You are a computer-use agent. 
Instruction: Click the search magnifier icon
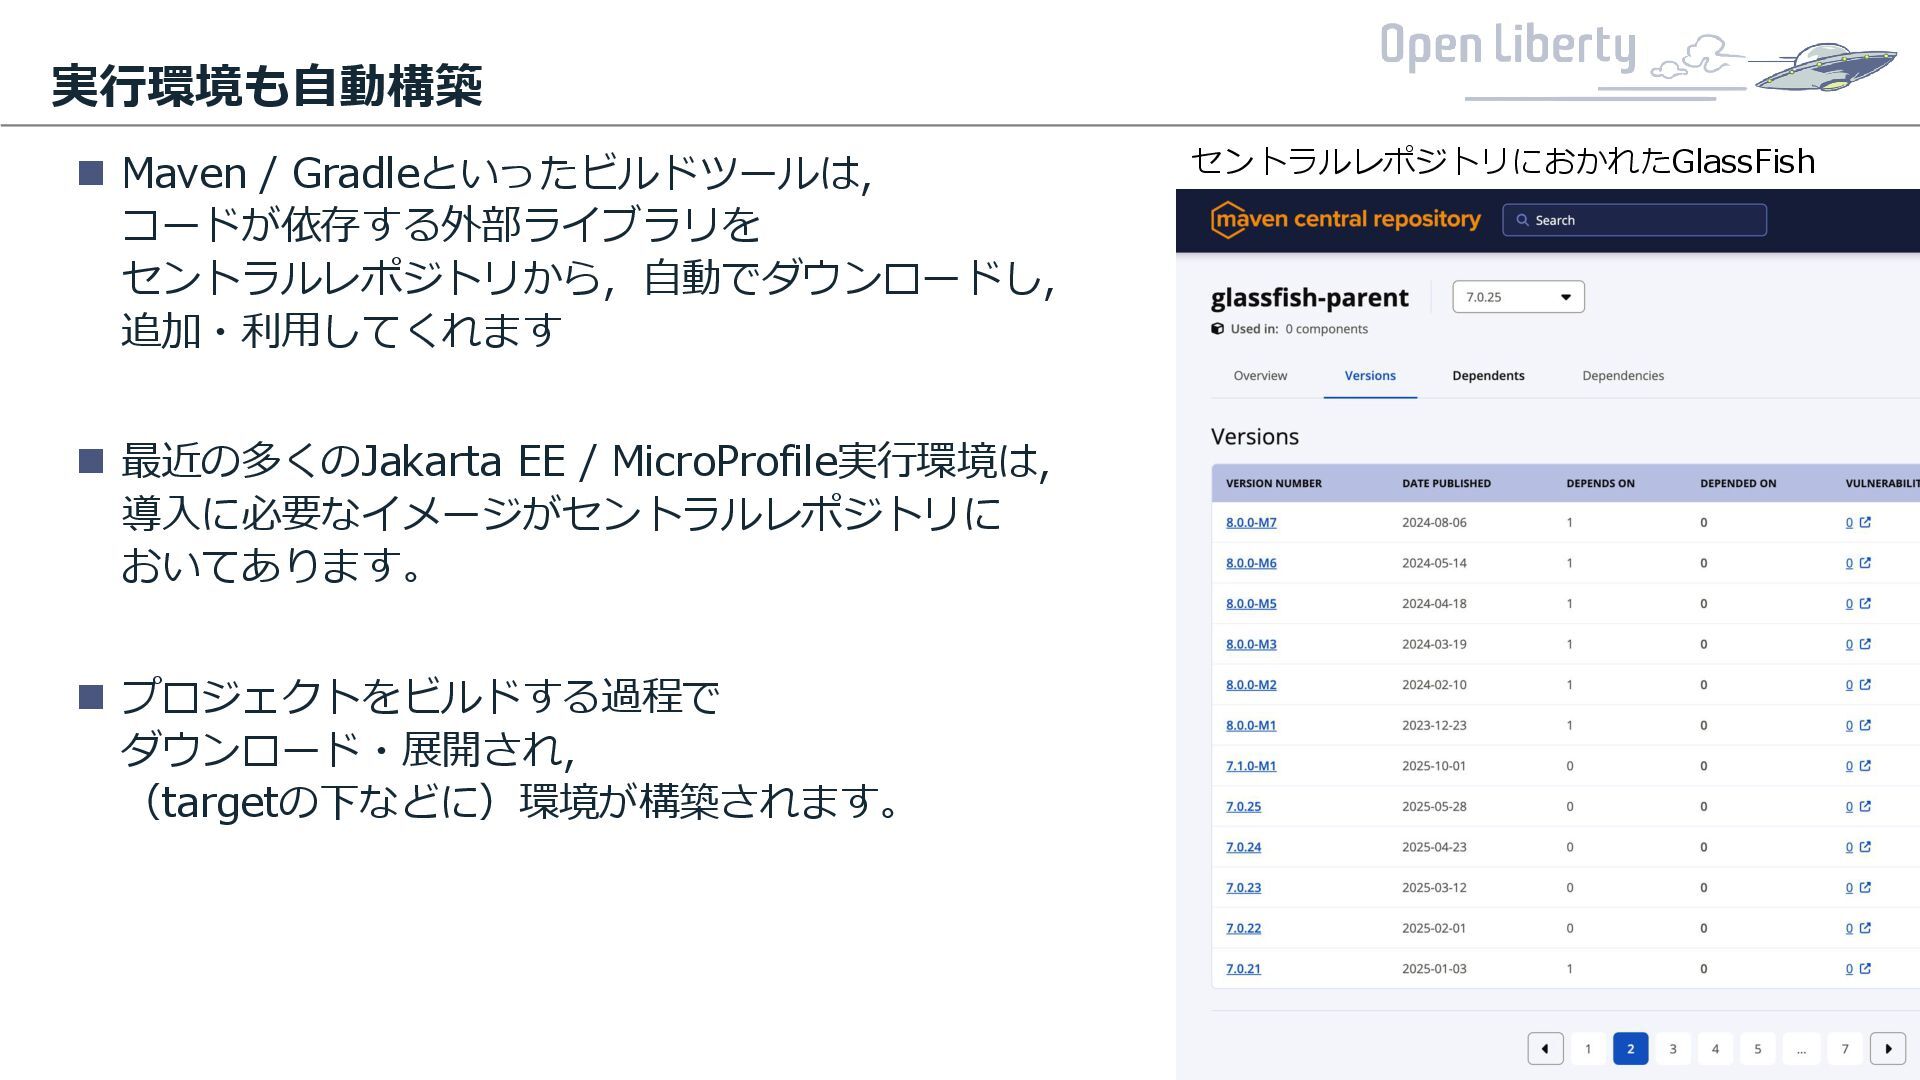(1522, 220)
